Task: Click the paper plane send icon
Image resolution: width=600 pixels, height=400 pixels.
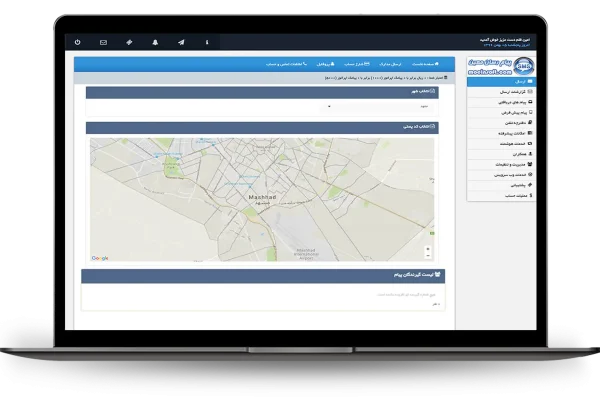Action: tap(181, 42)
